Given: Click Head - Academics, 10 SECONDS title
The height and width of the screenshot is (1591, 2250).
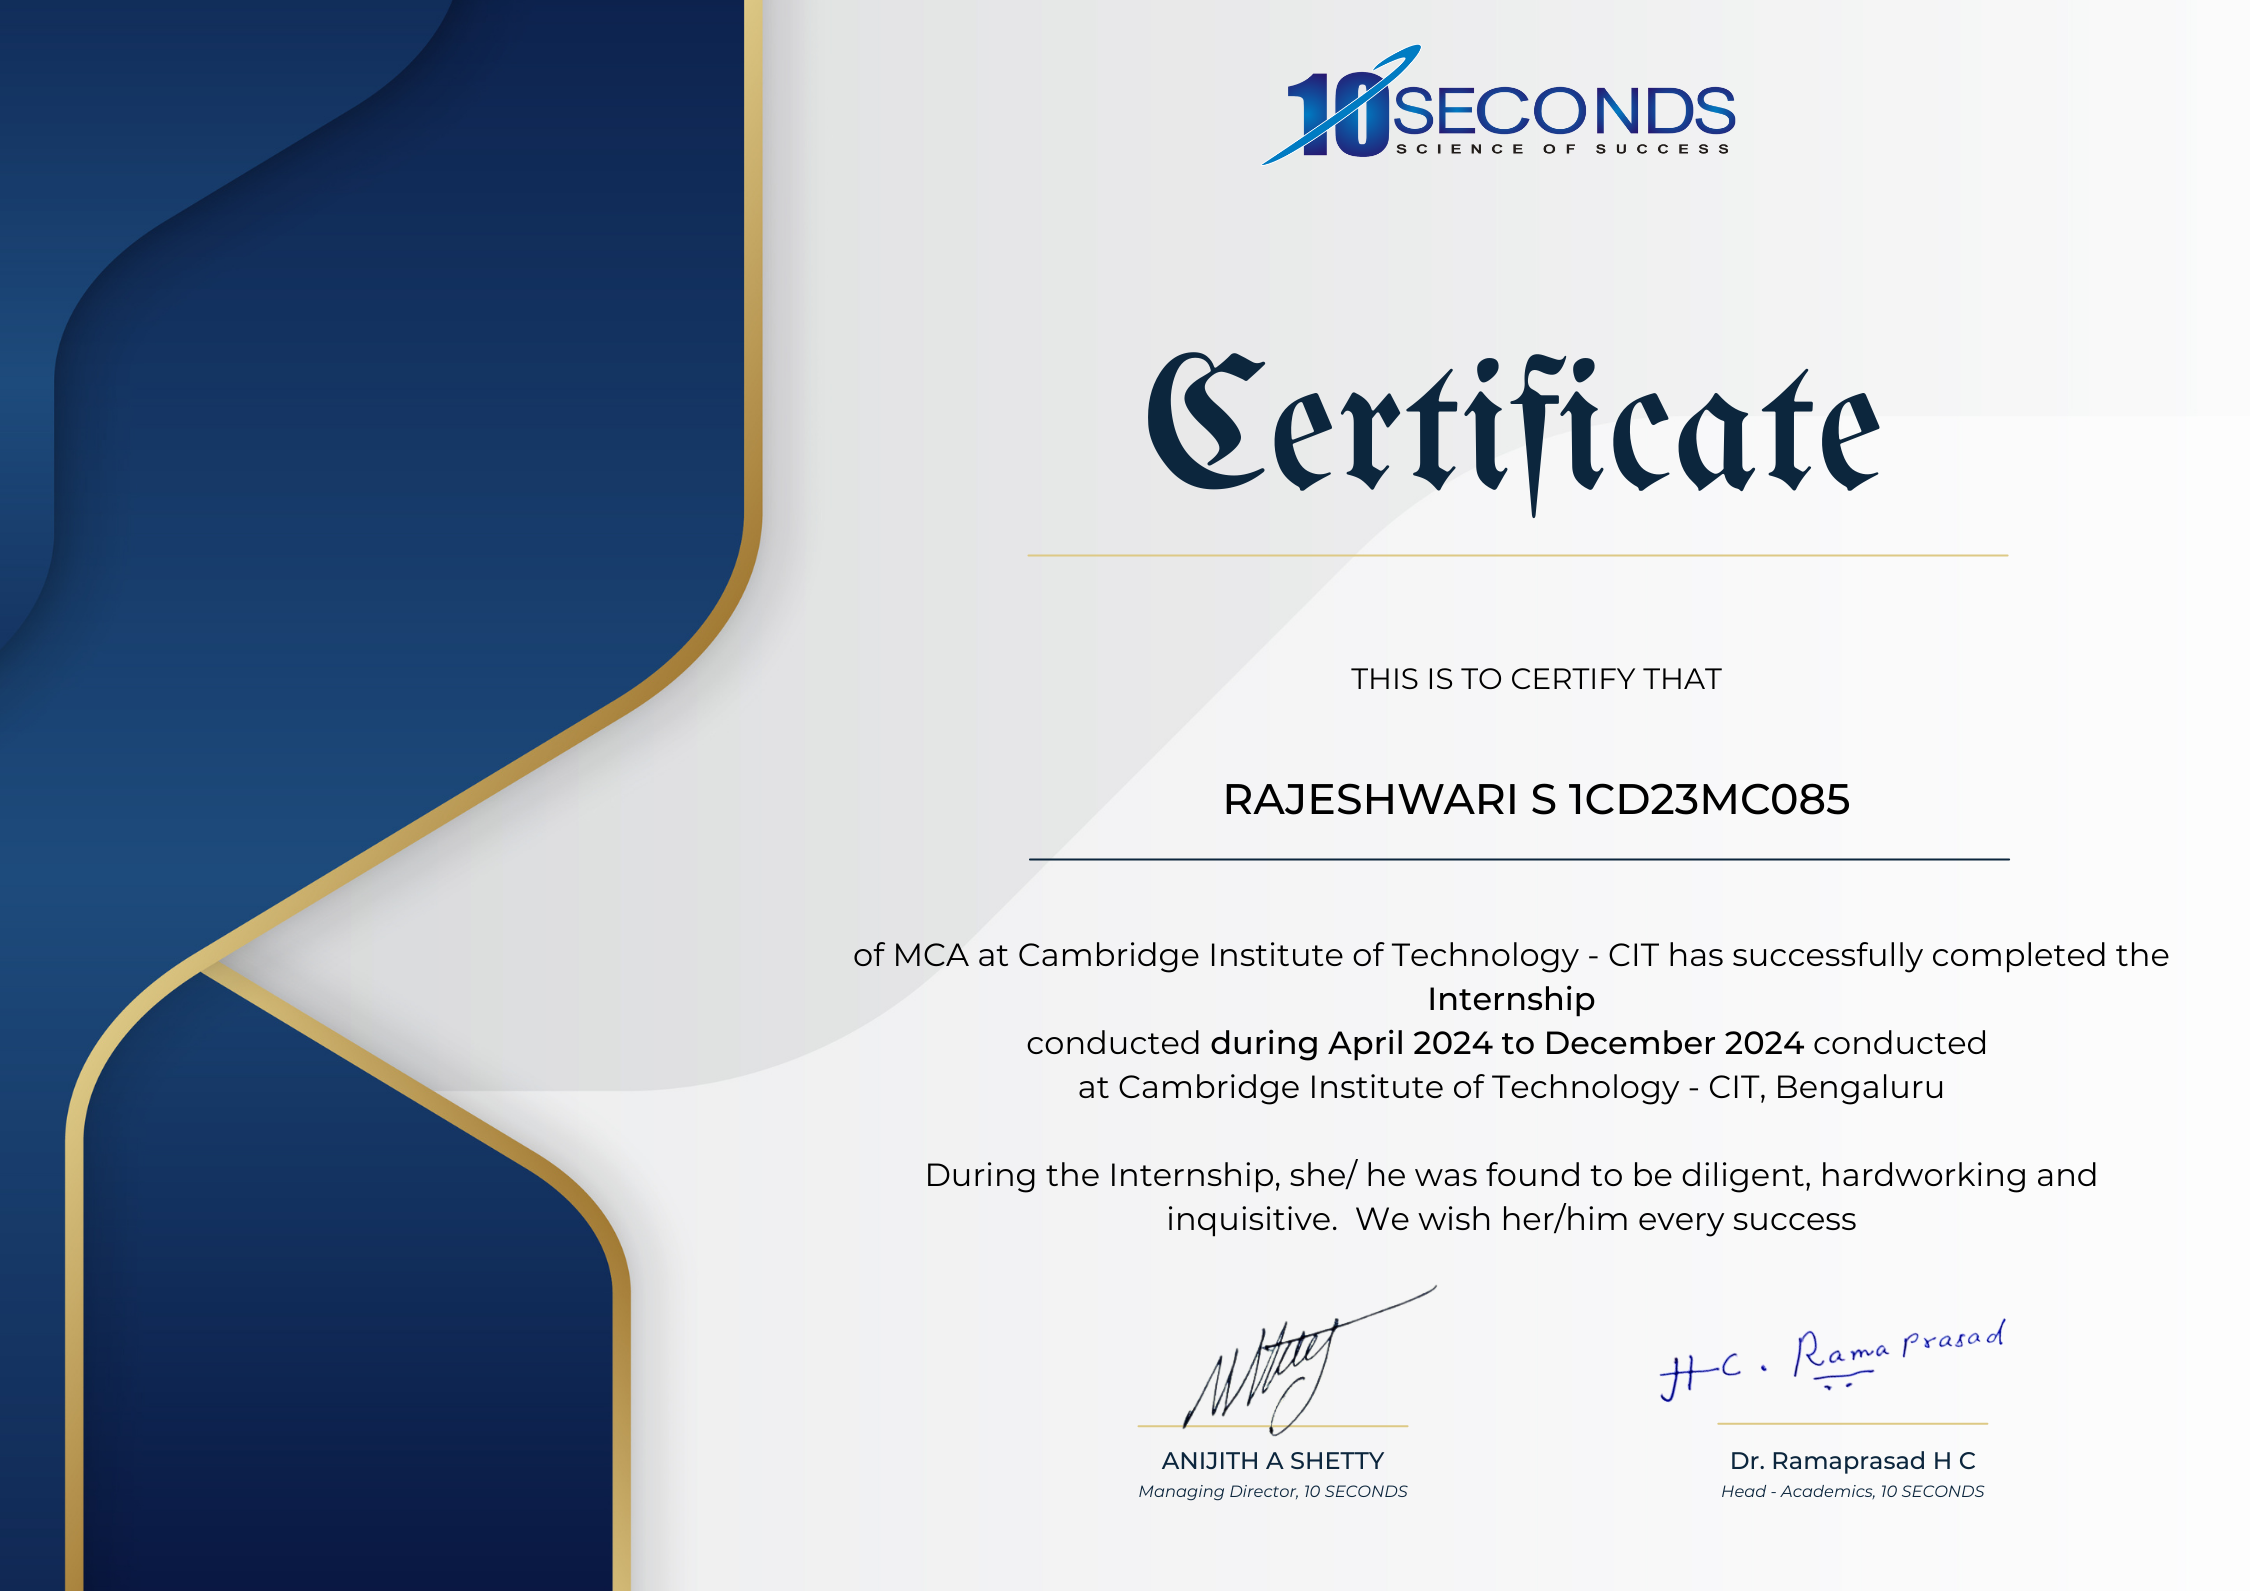Looking at the screenshot, I should pyautogui.click(x=1852, y=1491).
